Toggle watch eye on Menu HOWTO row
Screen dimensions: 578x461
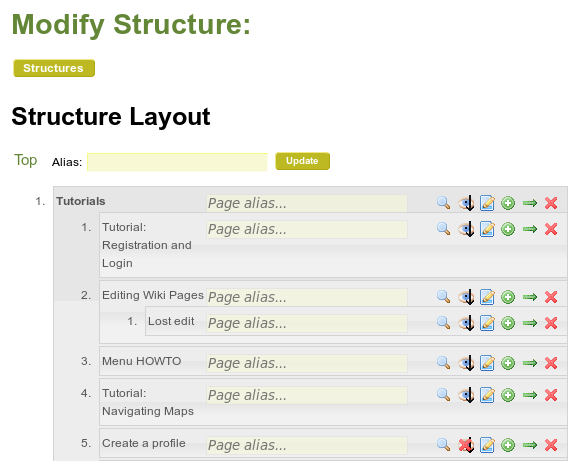tap(466, 363)
